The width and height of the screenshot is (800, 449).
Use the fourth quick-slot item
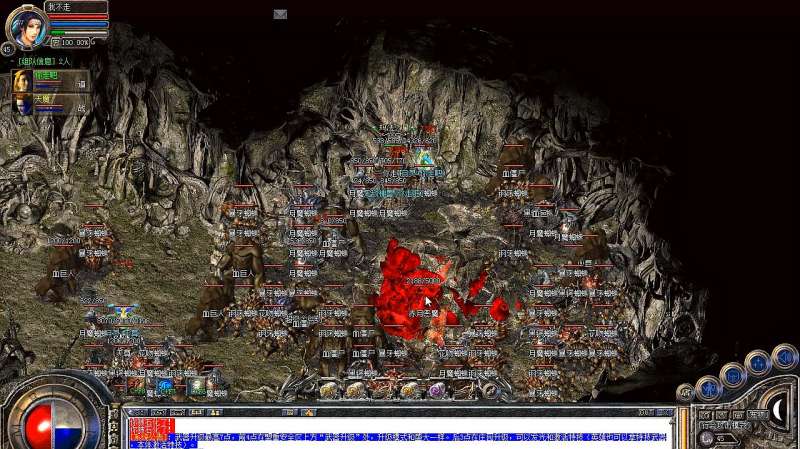click(x=409, y=390)
